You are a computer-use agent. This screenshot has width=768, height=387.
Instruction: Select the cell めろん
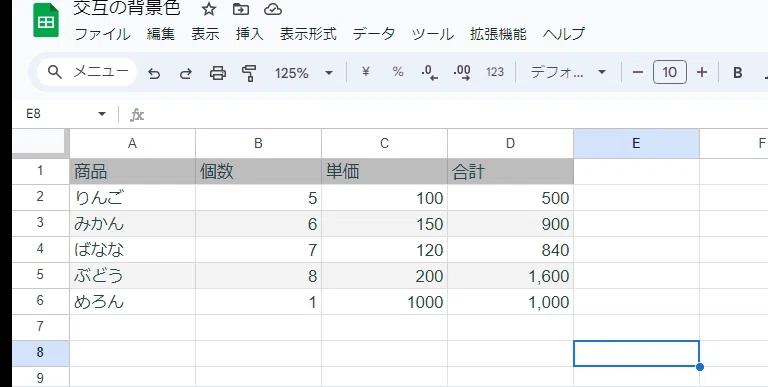click(x=132, y=302)
